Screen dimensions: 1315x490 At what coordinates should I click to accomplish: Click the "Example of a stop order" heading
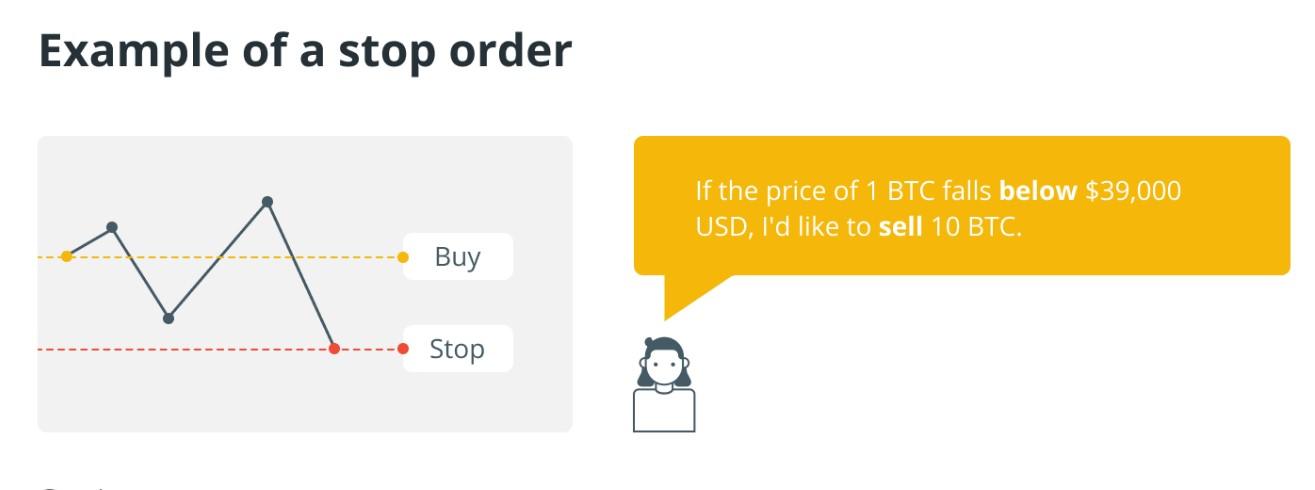305,51
